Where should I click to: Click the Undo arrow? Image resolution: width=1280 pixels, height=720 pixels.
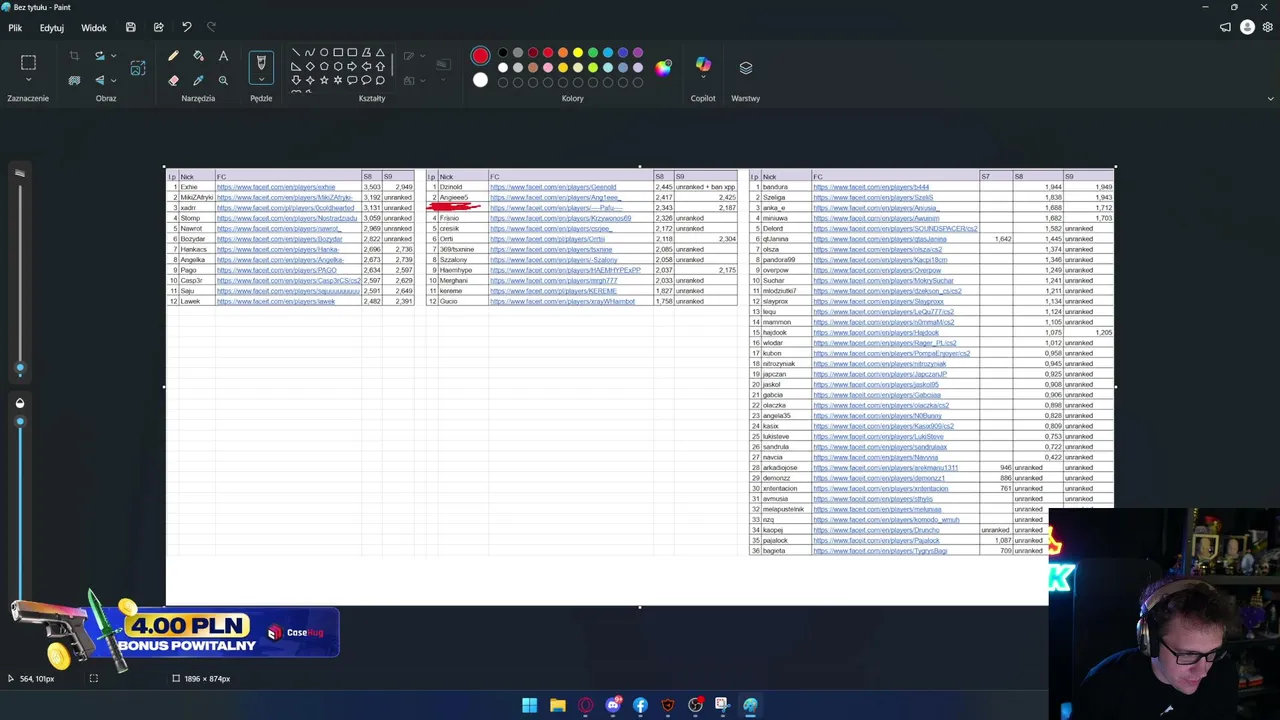tap(186, 28)
